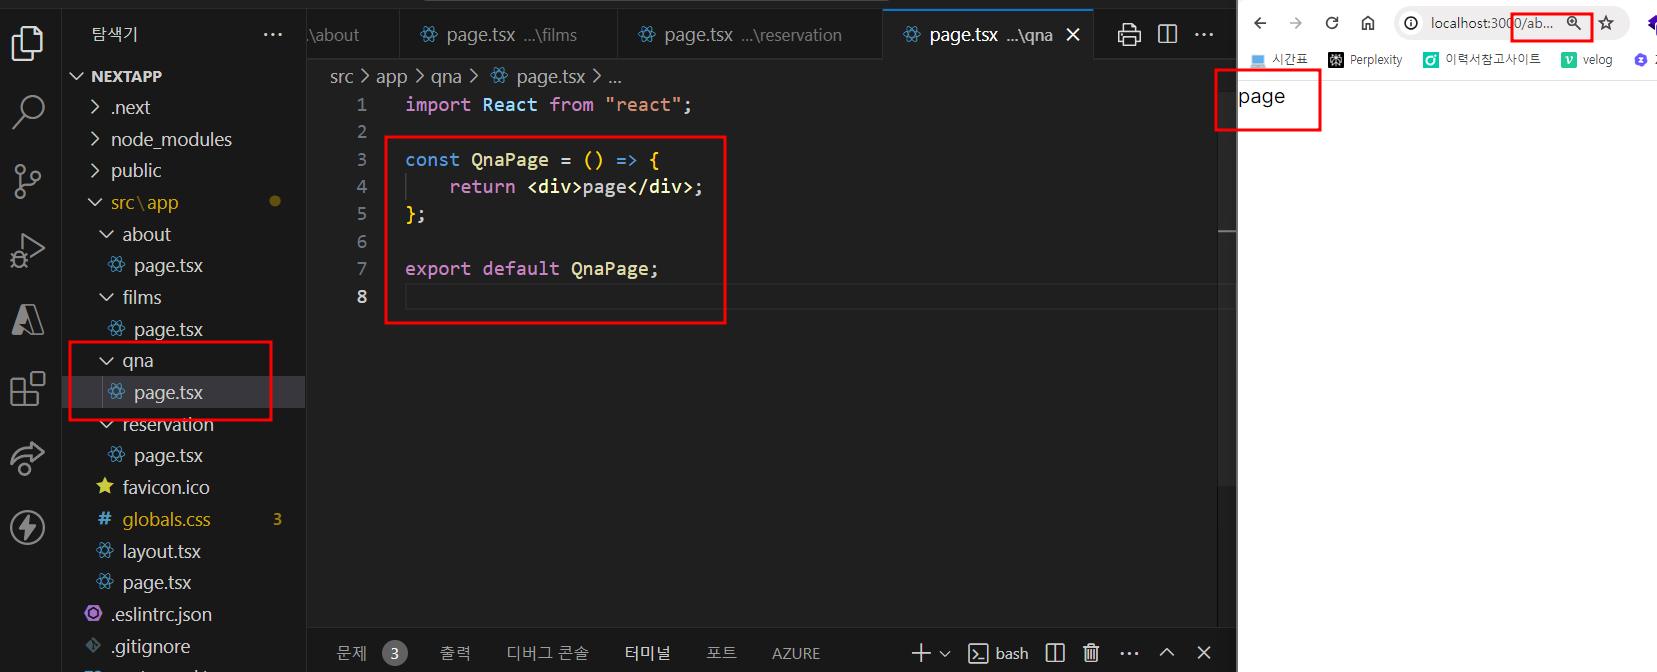Open the Extensions view
The width and height of the screenshot is (1657, 672).
tap(27, 388)
